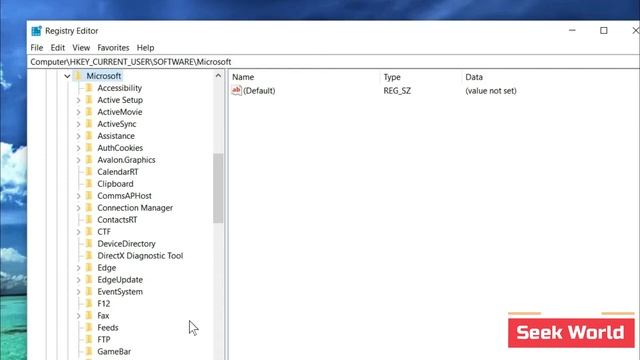Click the CommsAPHost folder icon
Image resolution: width=640 pixels, height=360 pixels.
[x=89, y=196]
